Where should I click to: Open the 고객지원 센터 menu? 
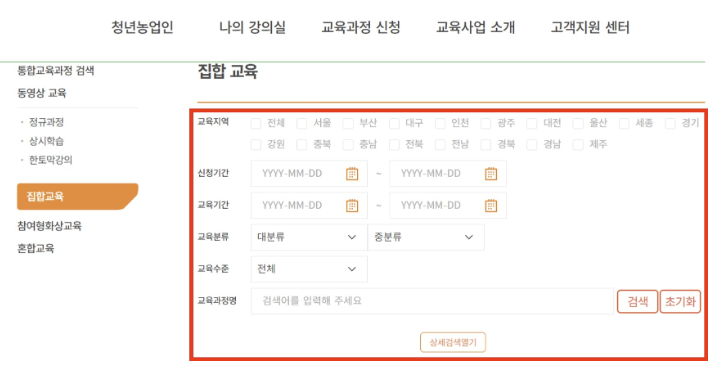pos(590,27)
